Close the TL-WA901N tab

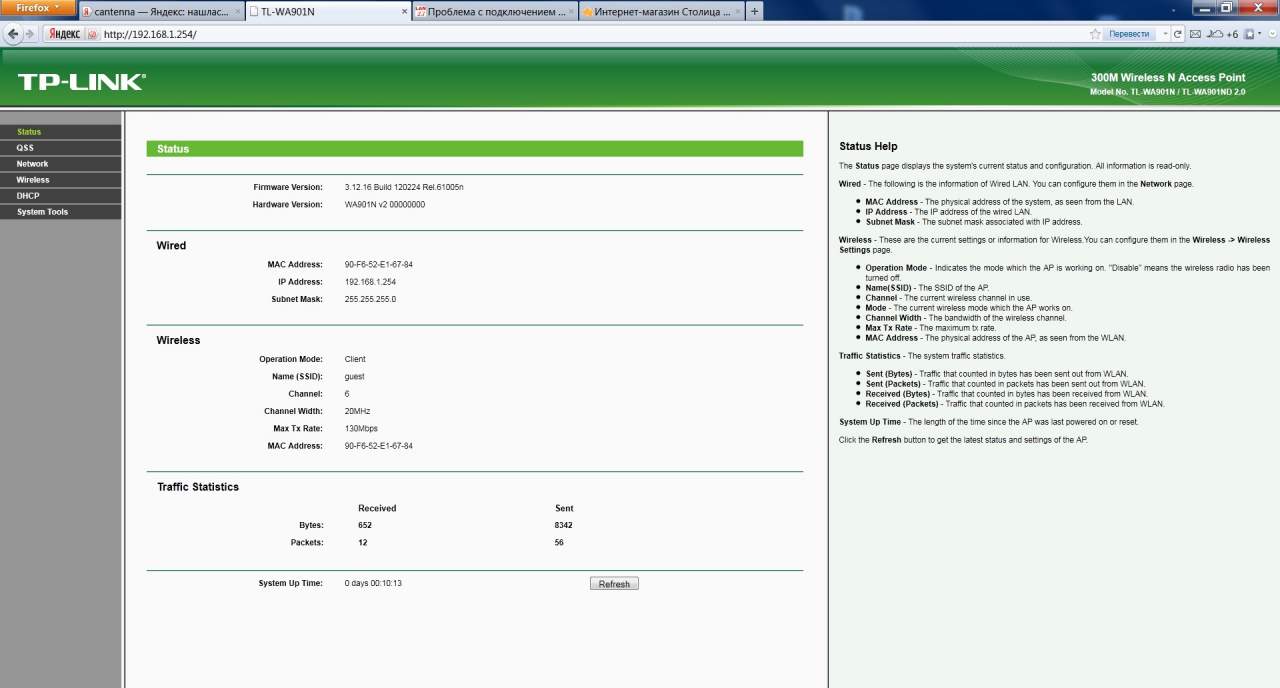pos(403,11)
